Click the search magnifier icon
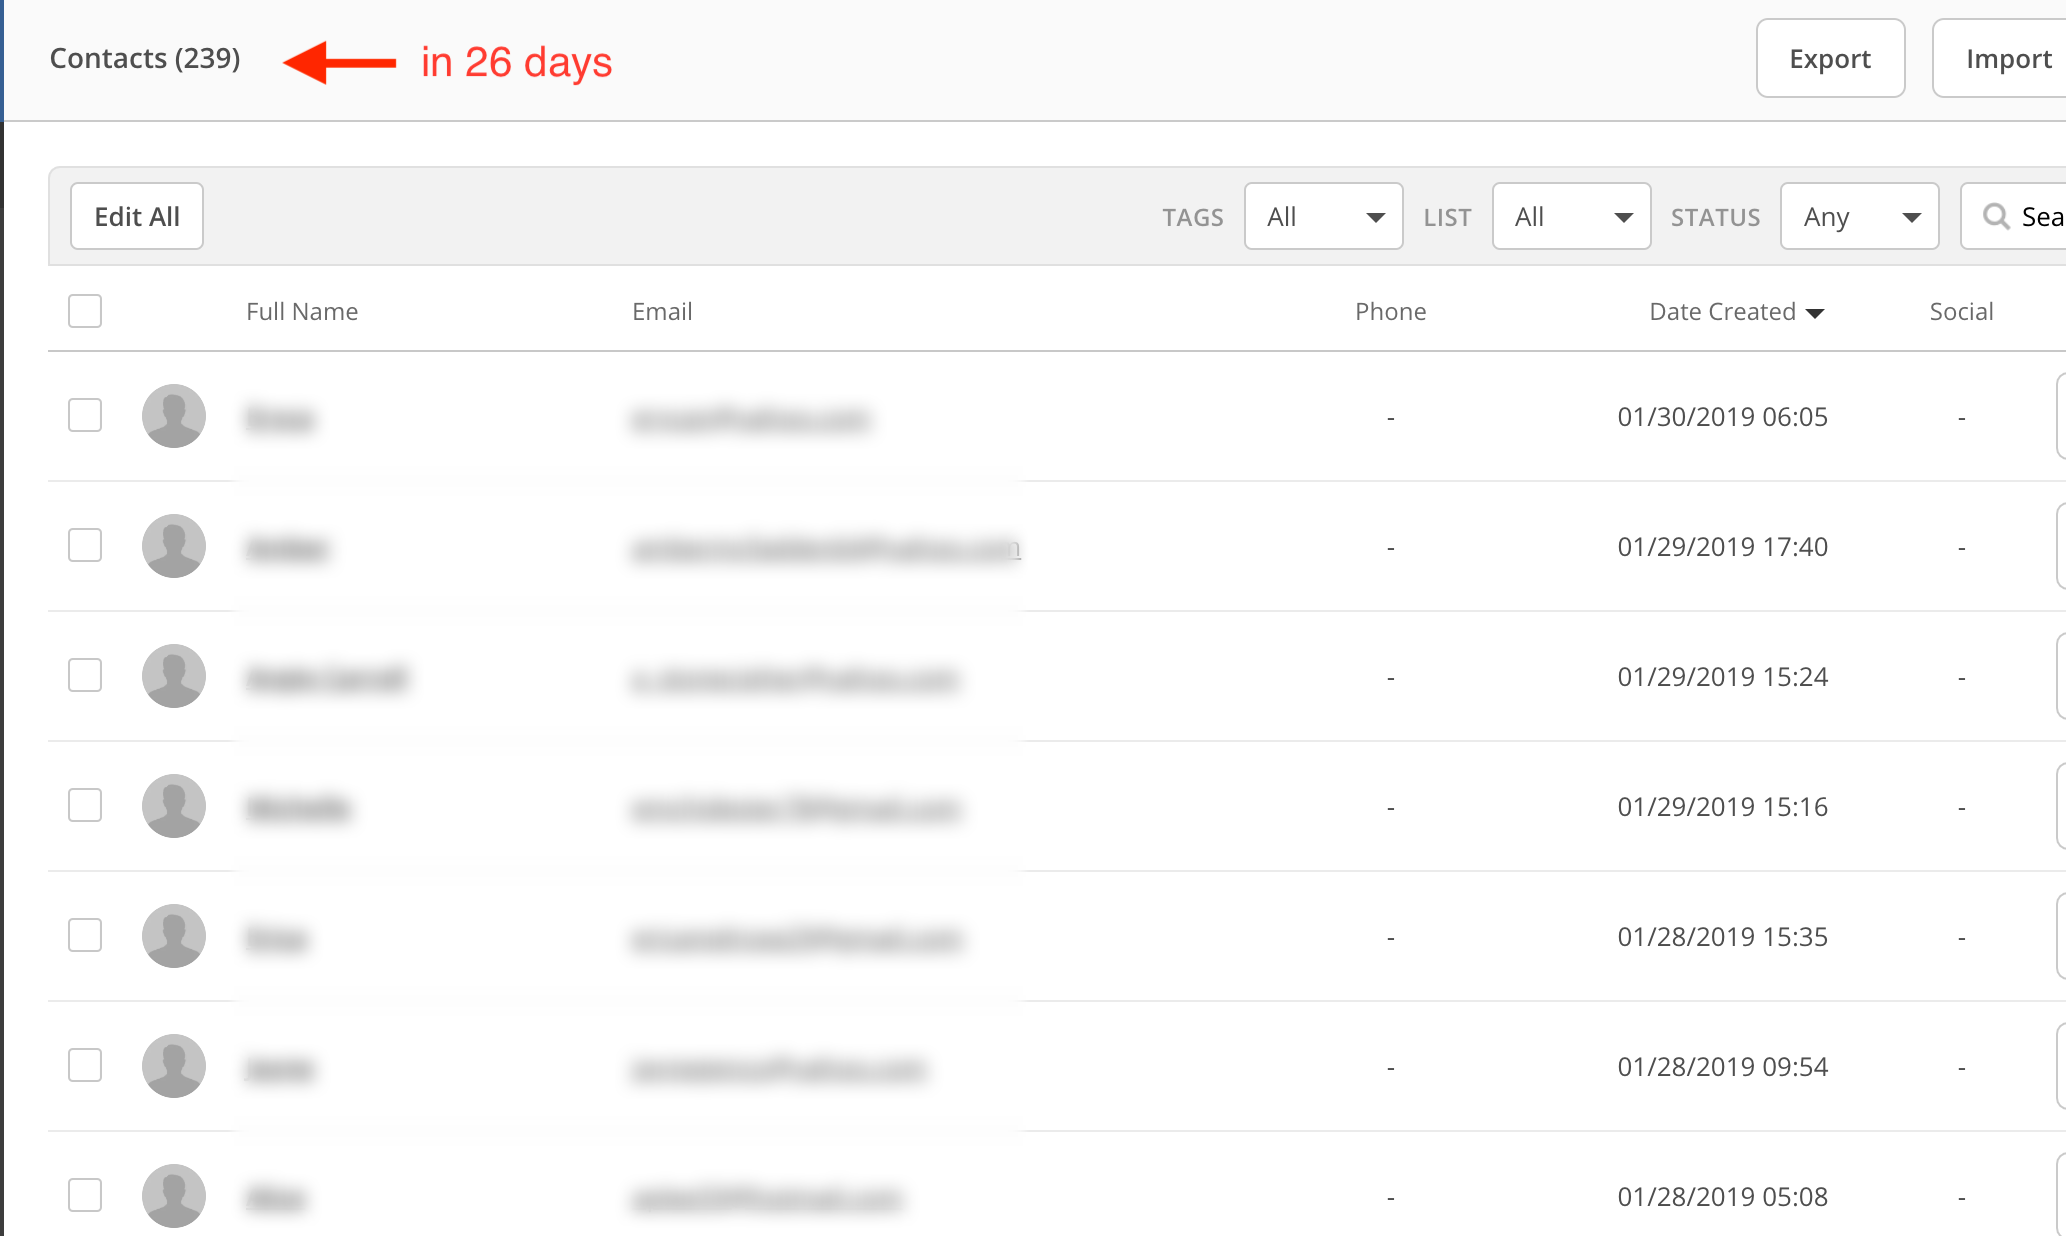Image resolution: width=2066 pixels, height=1236 pixels. click(1996, 216)
